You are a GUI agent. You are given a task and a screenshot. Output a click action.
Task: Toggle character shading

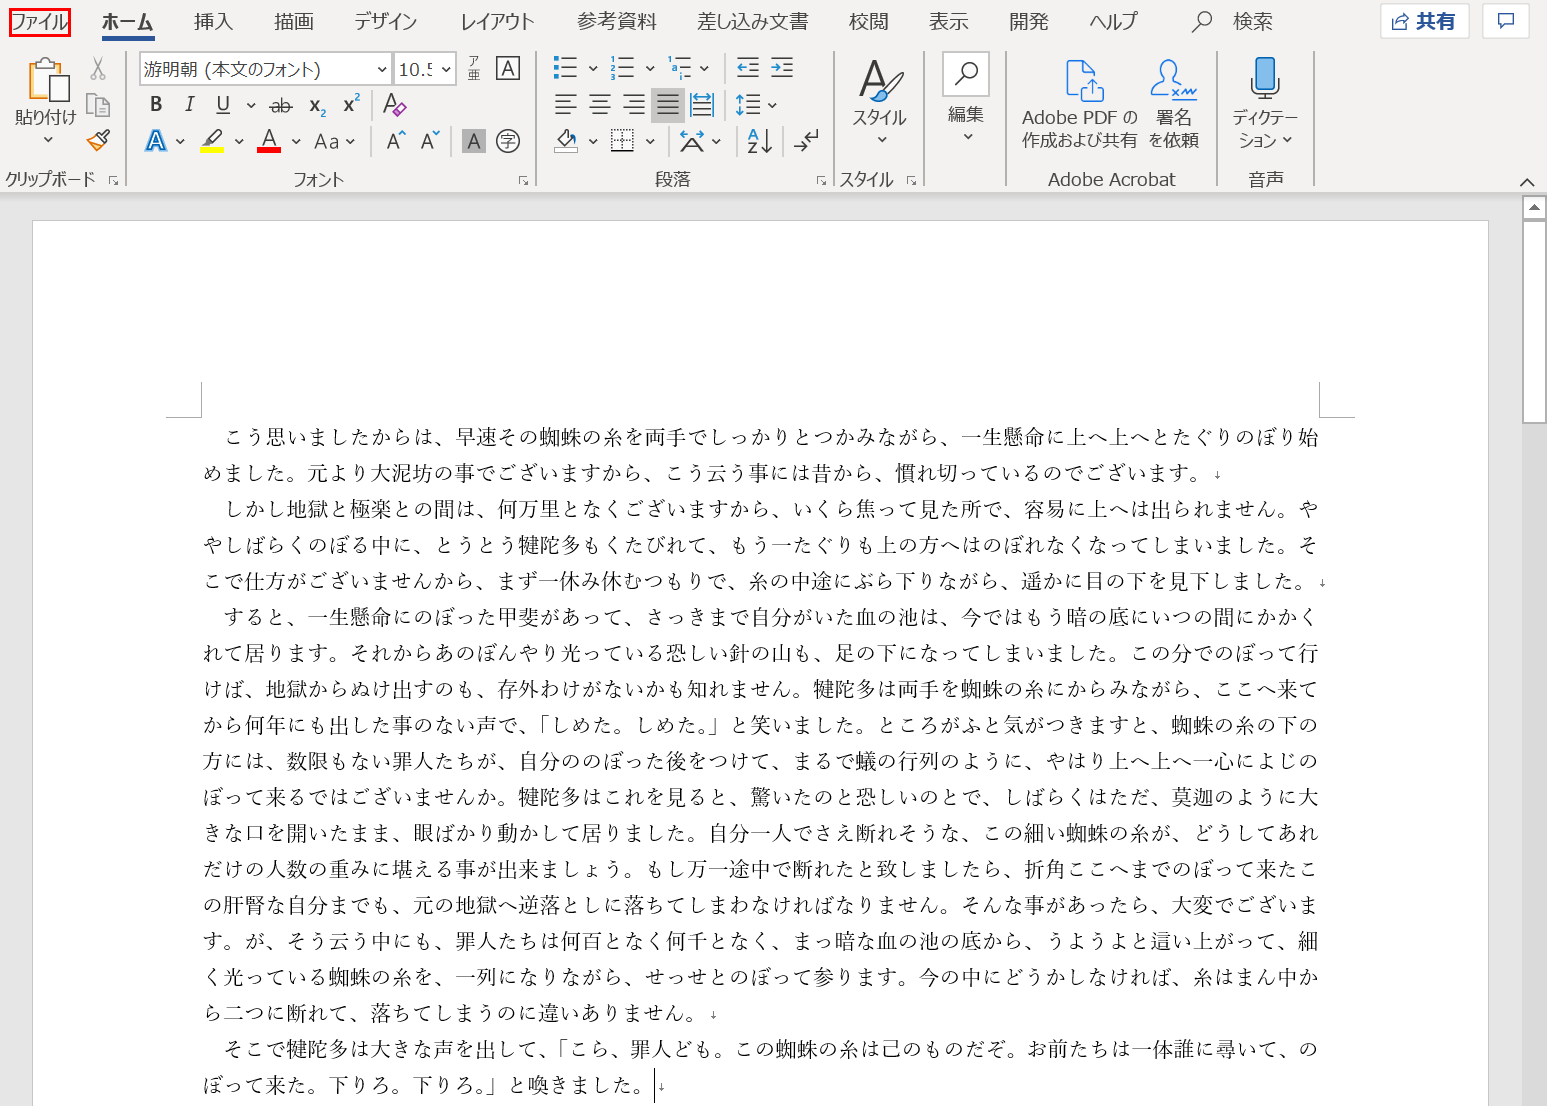(x=474, y=141)
